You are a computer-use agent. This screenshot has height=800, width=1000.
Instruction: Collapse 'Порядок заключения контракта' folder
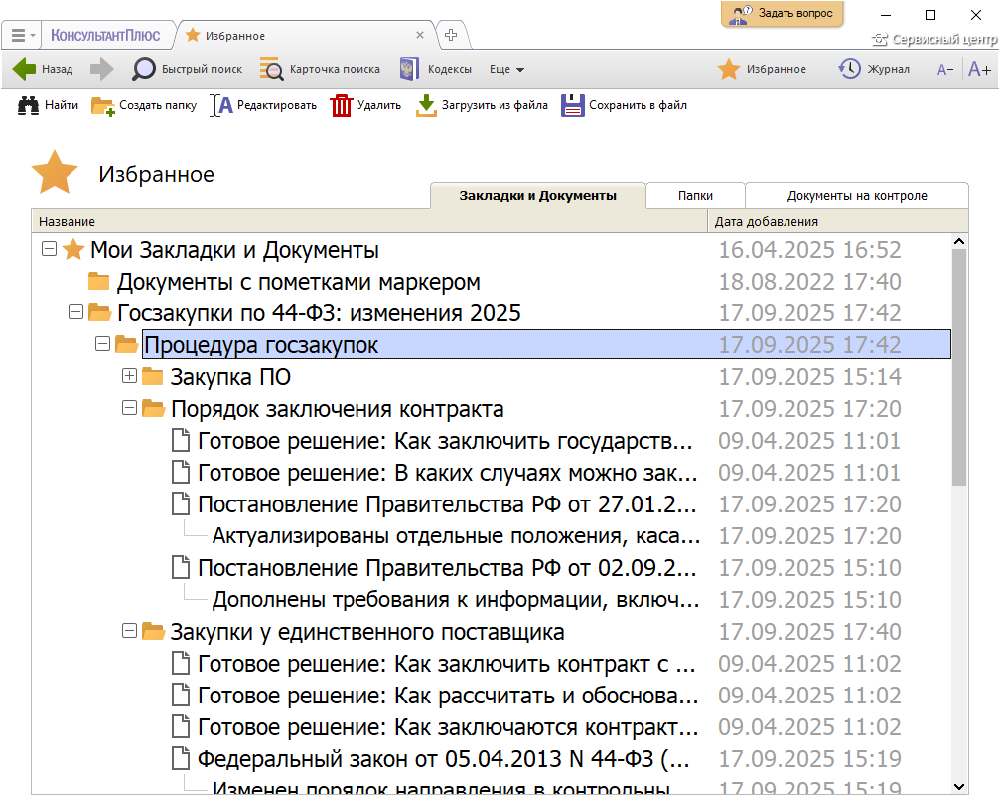128,409
